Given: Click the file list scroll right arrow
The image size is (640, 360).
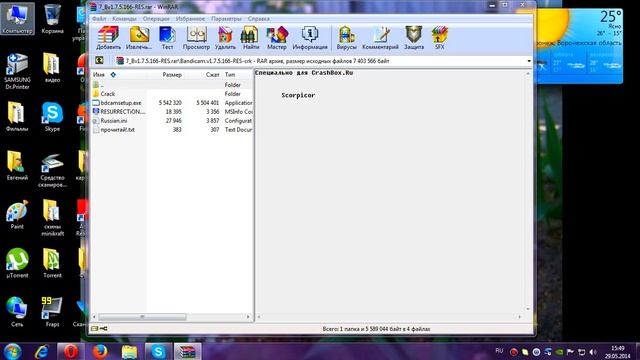Looking at the screenshot, I should point(248,317).
